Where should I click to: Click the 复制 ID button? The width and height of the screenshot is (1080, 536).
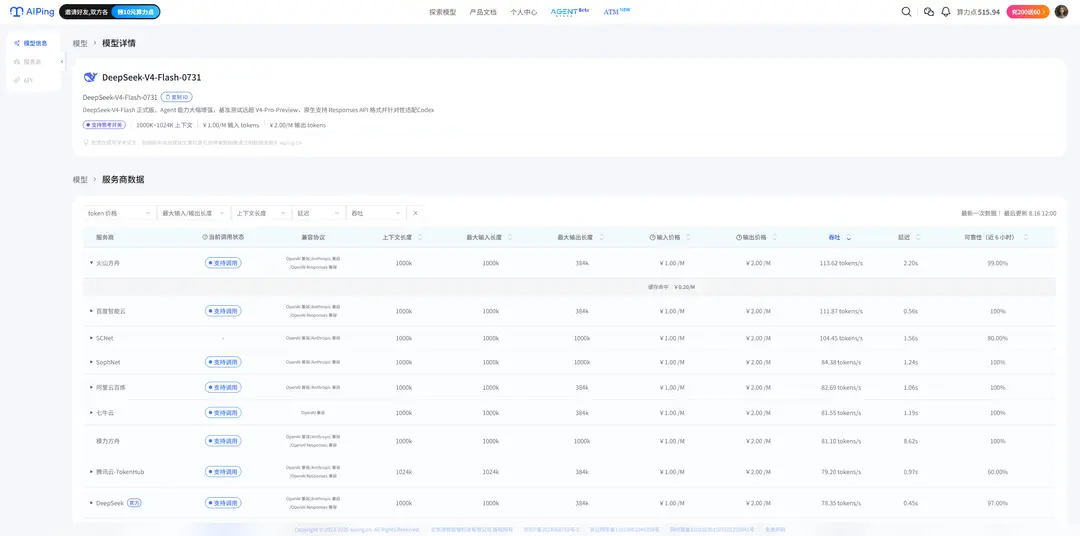(176, 97)
